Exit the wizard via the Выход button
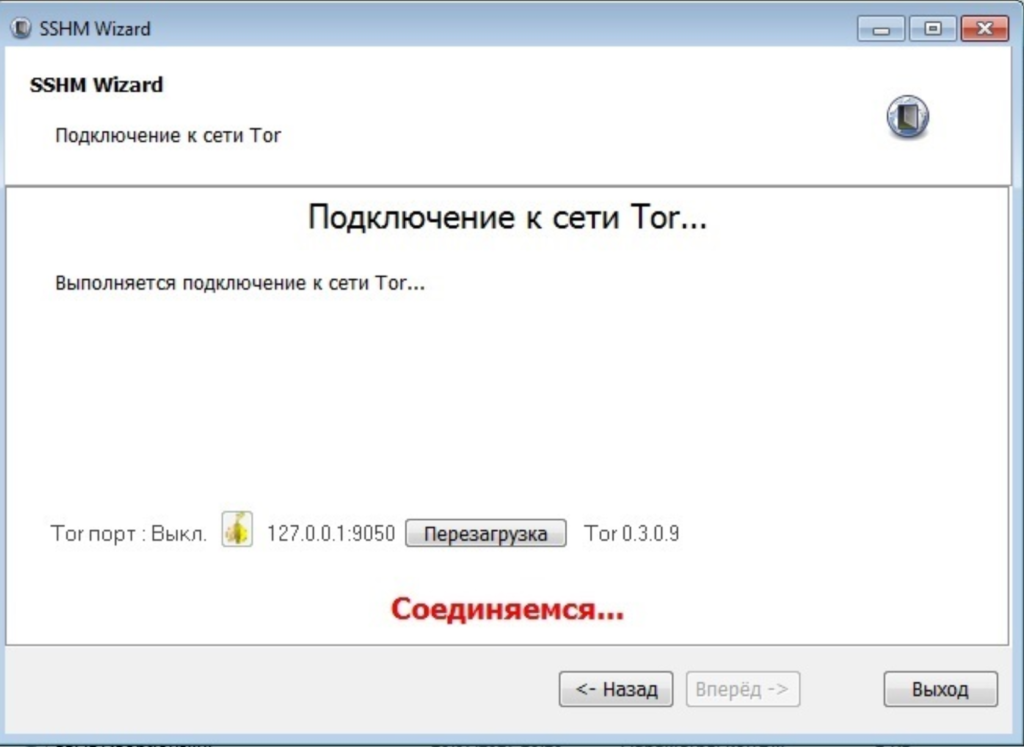The height and width of the screenshot is (747, 1024). tap(938, 688)
